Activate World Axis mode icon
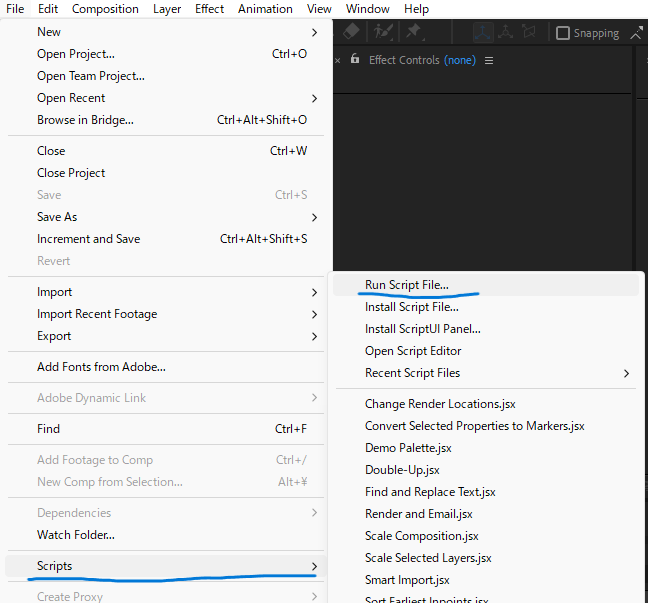This screenshot has width=648, height=603. 507,32
